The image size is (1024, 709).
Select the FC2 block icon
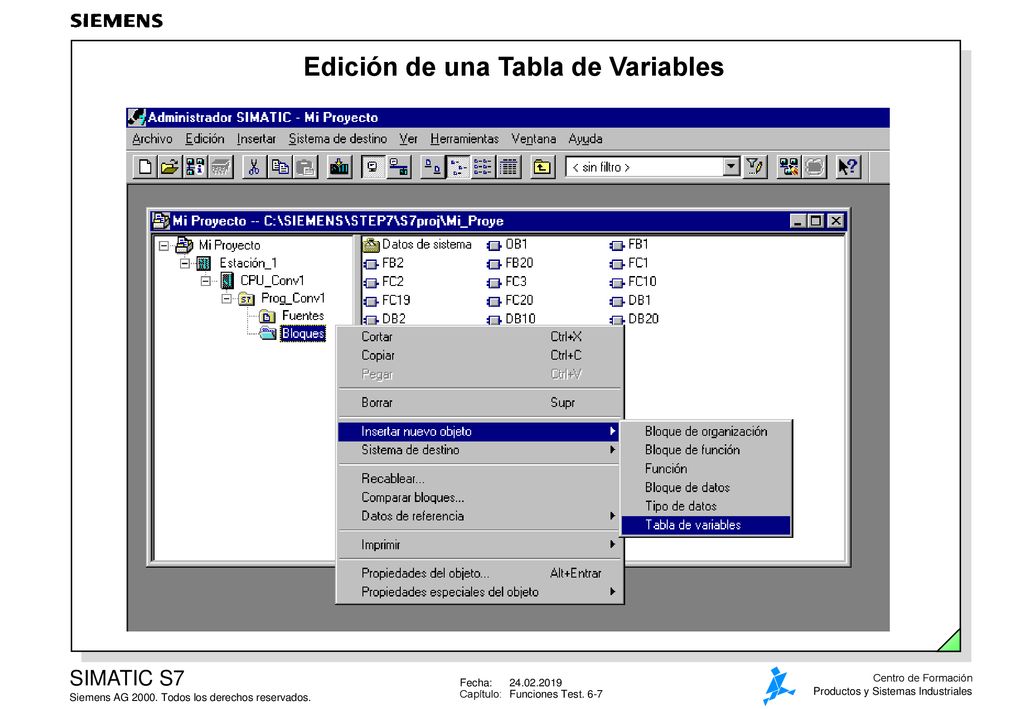tap(371, 283)
